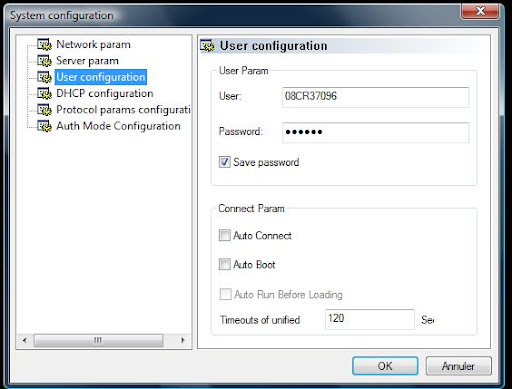Click into the Timeouts of unified field
Image resolution: width=512 pixels, height=389 pixels.
(370, 319)
